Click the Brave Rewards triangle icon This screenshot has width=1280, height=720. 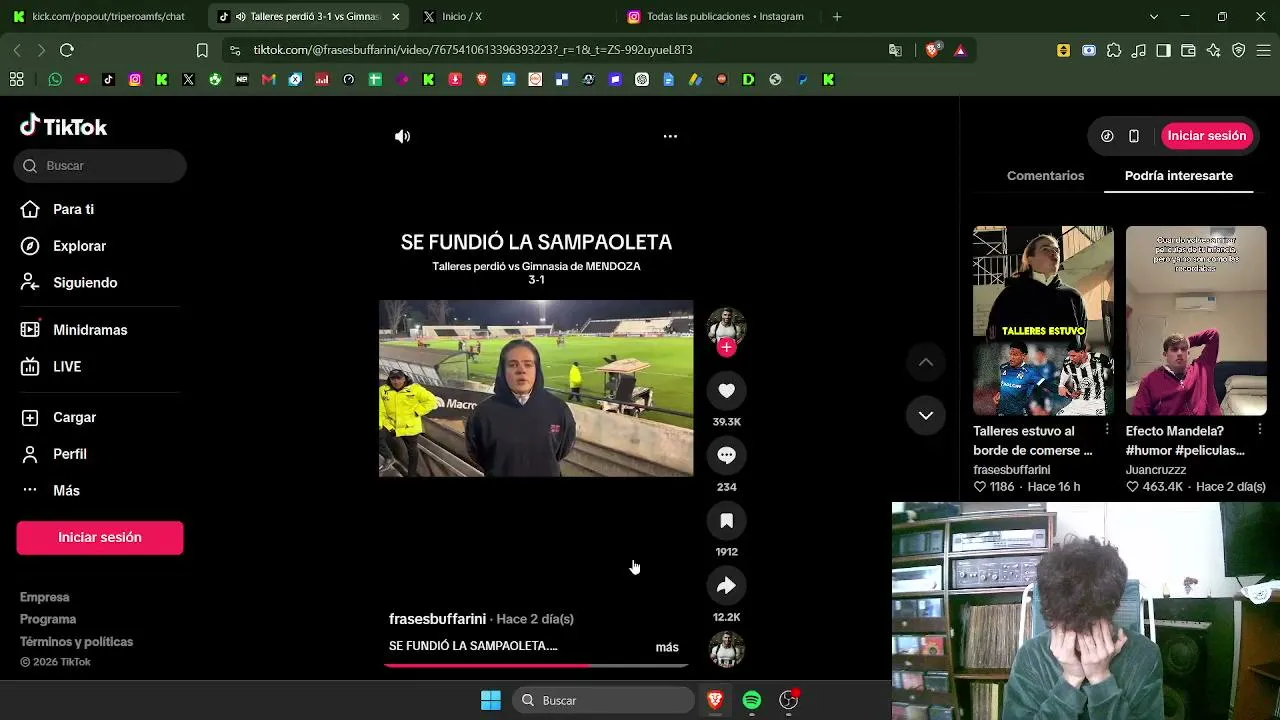tap(960, 50)
